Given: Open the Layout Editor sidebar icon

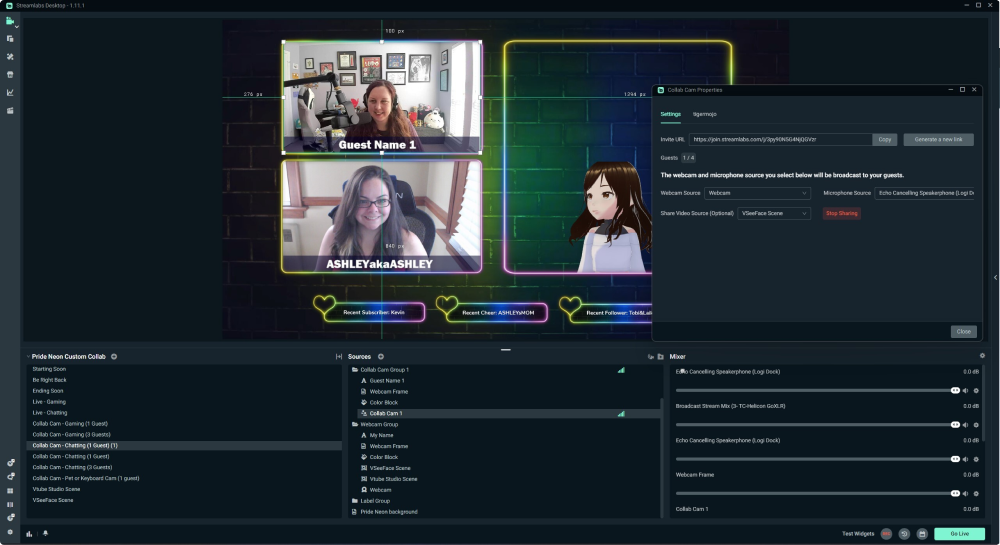Looking at the screenshot, I should pyautogui.click(x=10, y=39).
